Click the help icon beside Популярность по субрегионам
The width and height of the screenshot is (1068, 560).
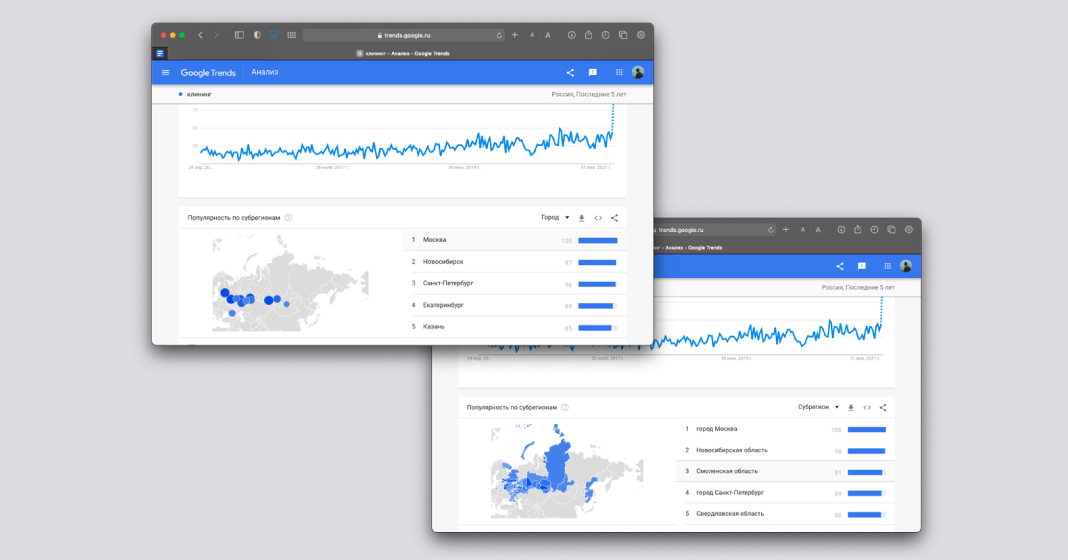(288, 218)
